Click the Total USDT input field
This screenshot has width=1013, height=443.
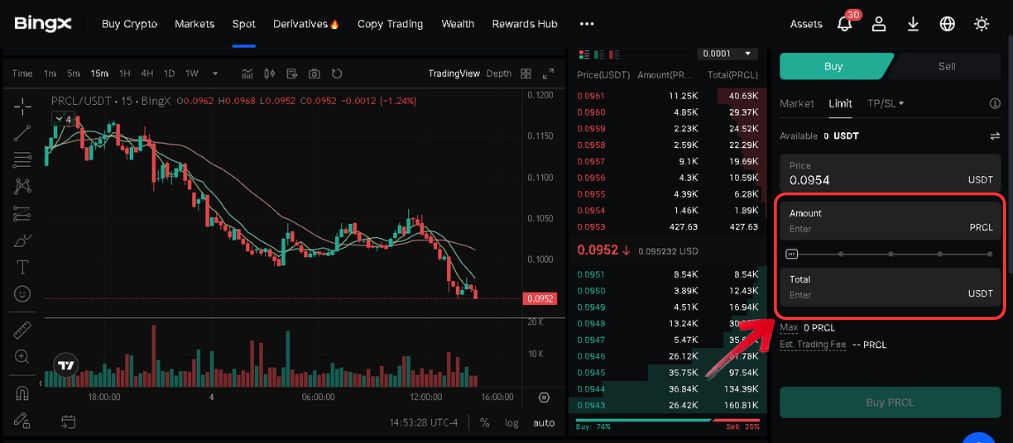[x=890, y=287]
